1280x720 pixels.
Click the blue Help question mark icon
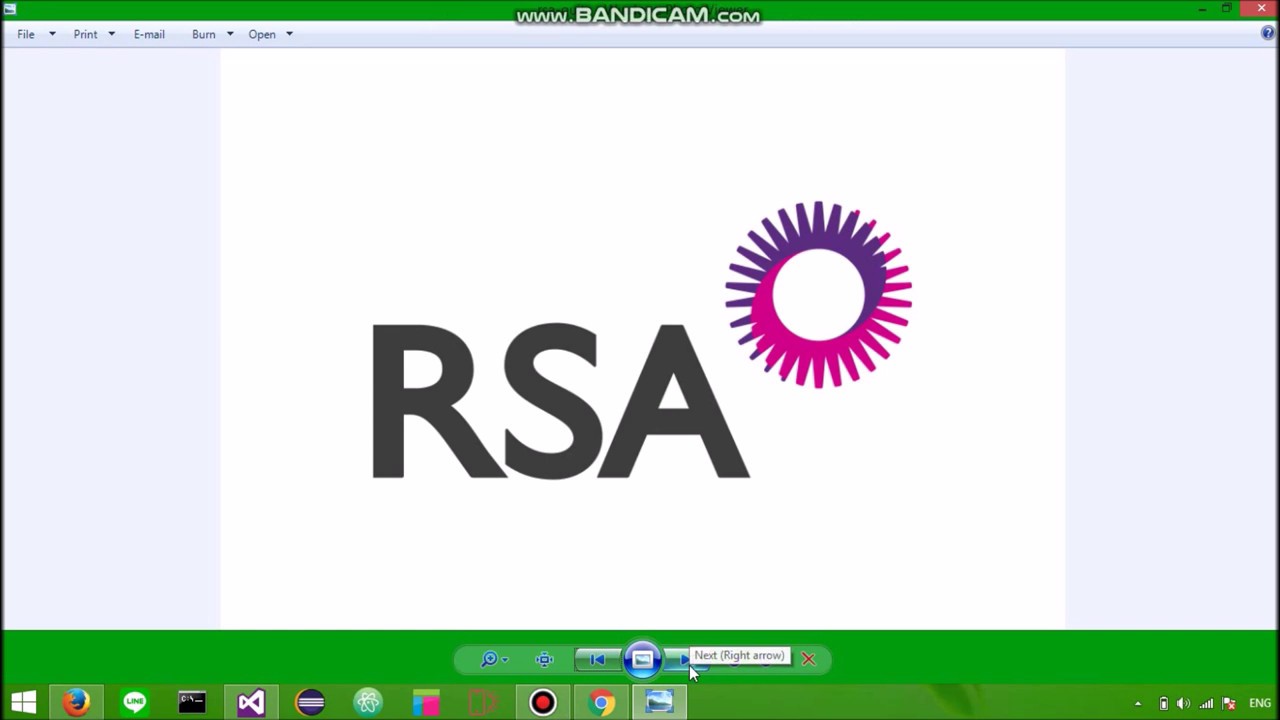click(1268, 33)
